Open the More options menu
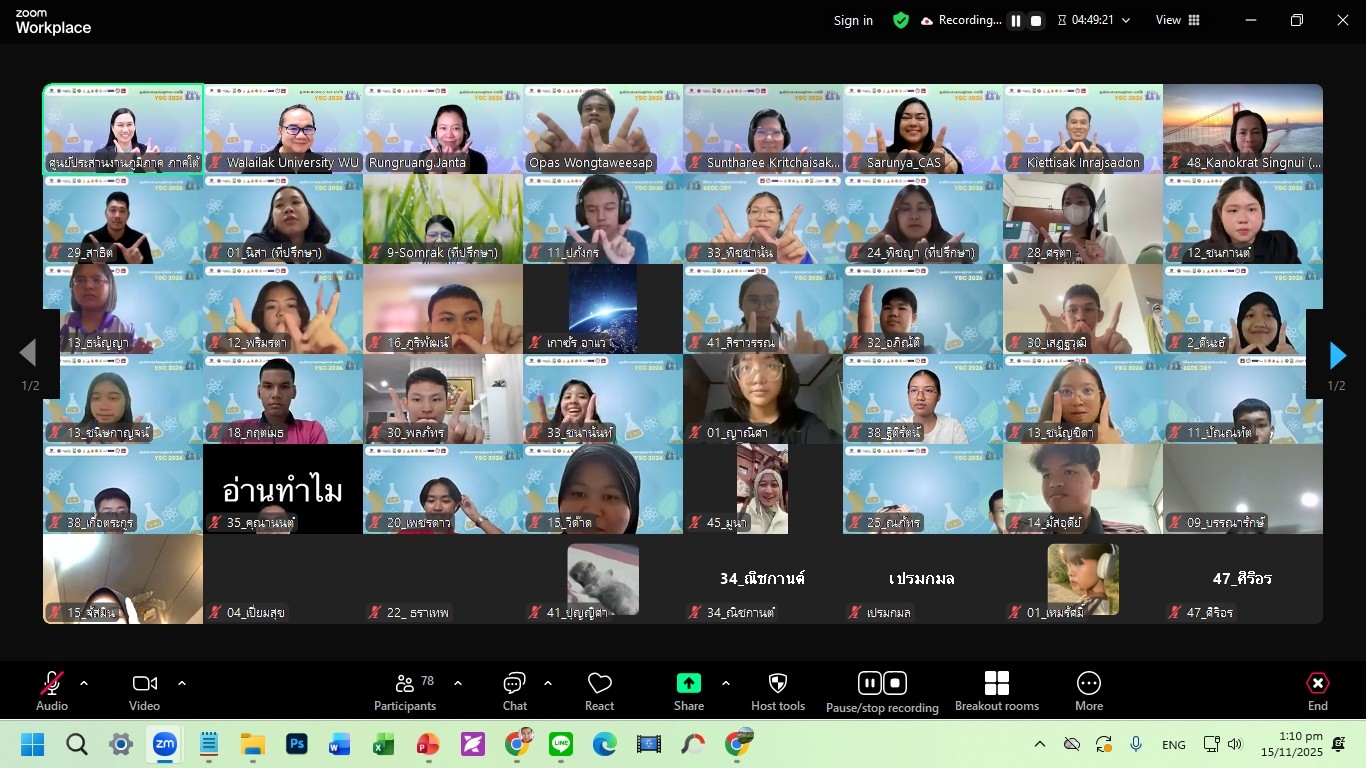1366x768 pixels. coord(1089,691)
